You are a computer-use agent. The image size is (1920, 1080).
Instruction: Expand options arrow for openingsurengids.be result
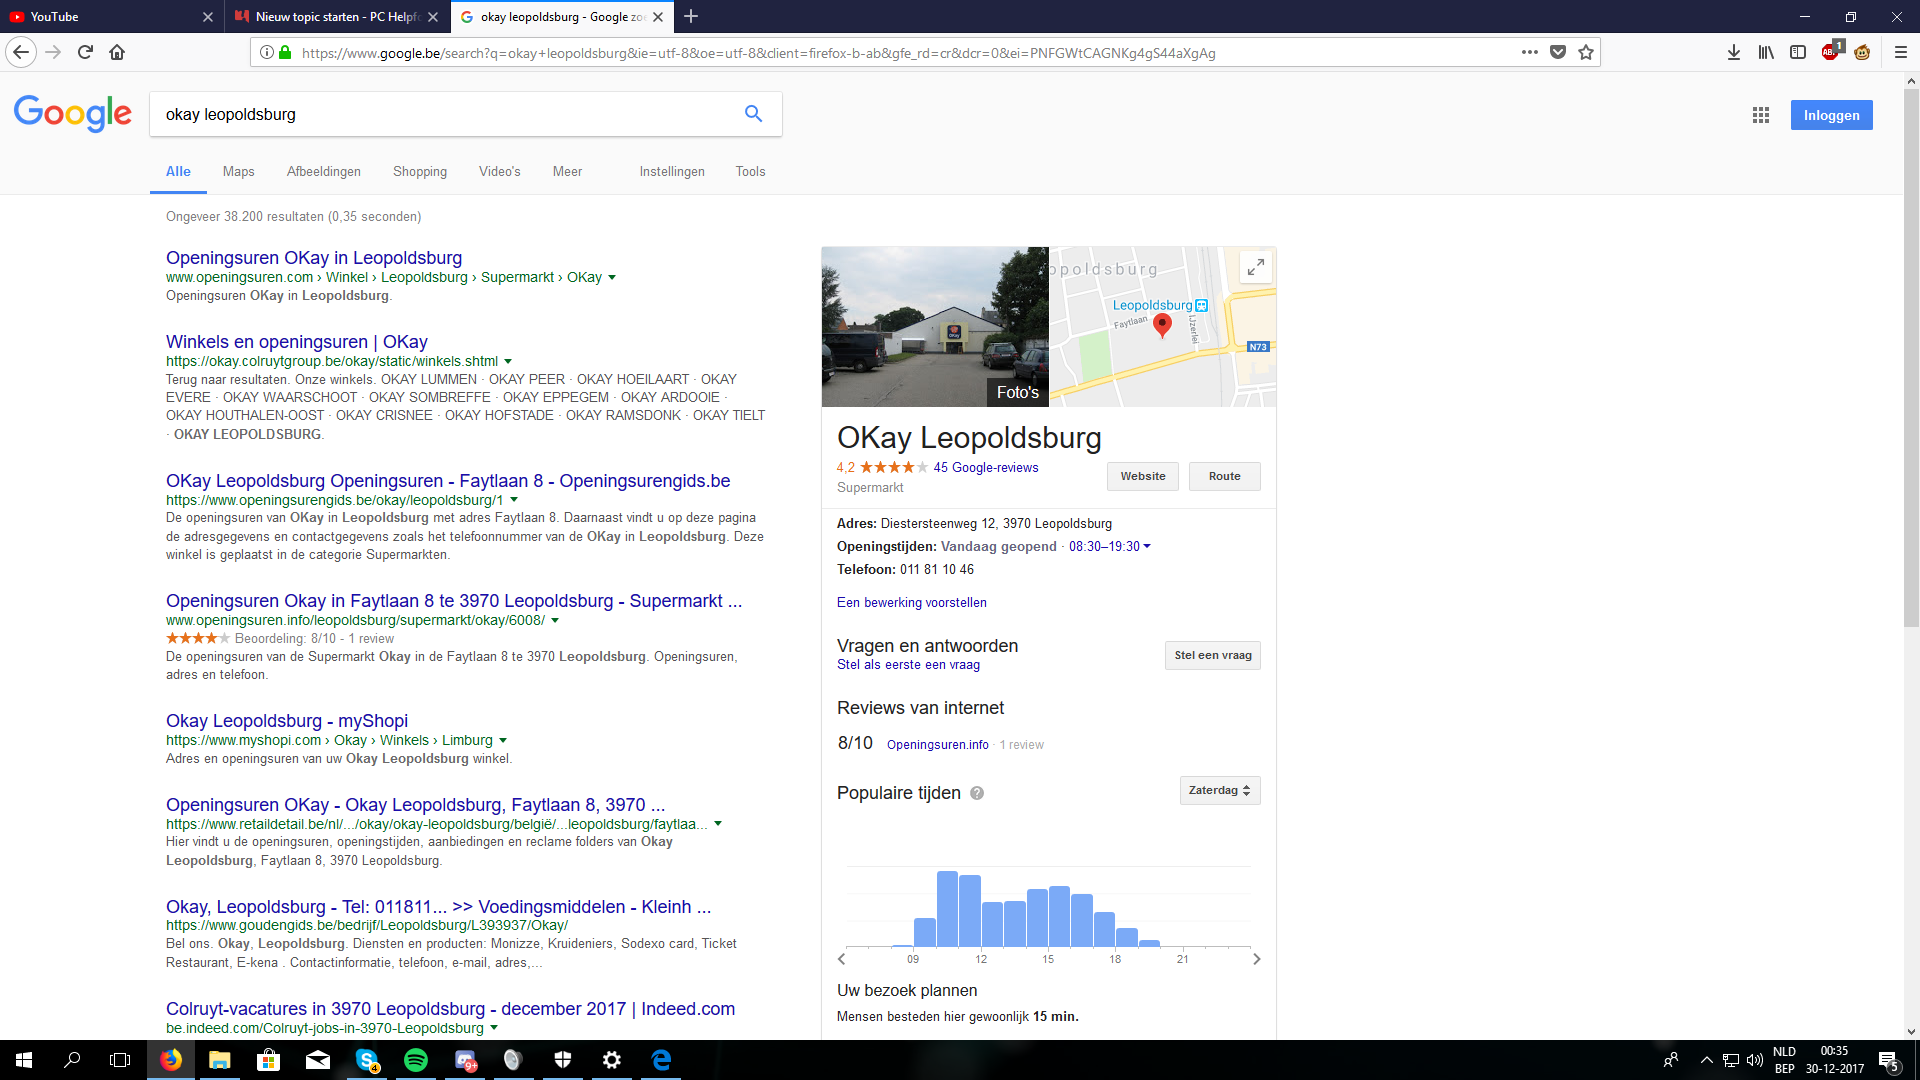[514, 500]
